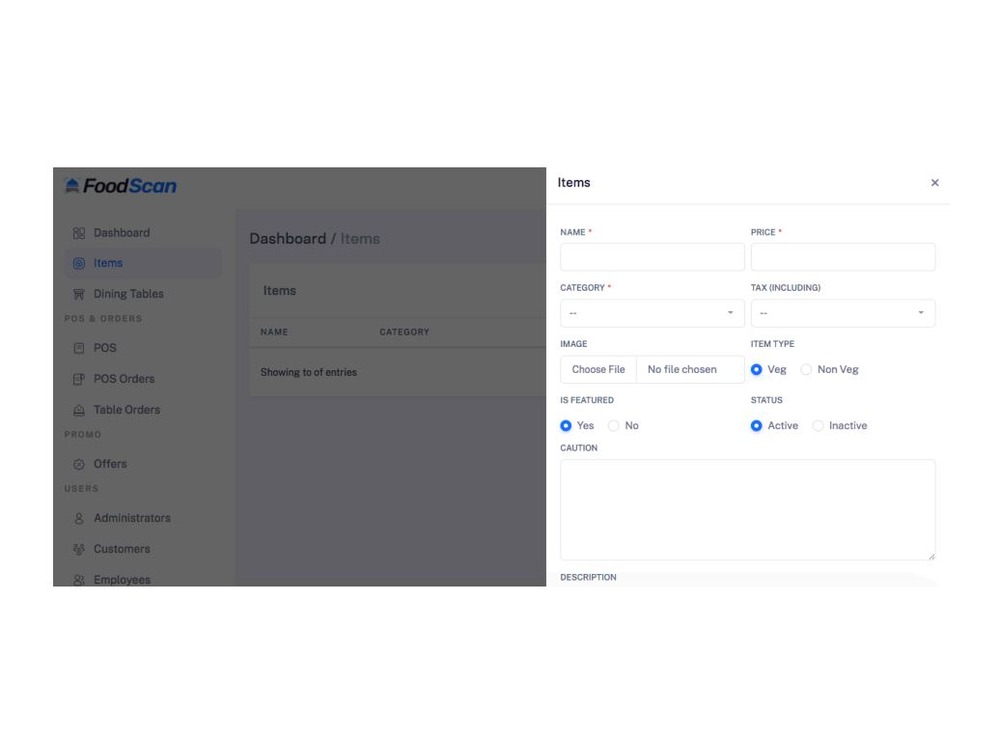Viewport: 1000px width, 750px height.
Task: Click the POS icon in sidebar
Action: point(79,348)
